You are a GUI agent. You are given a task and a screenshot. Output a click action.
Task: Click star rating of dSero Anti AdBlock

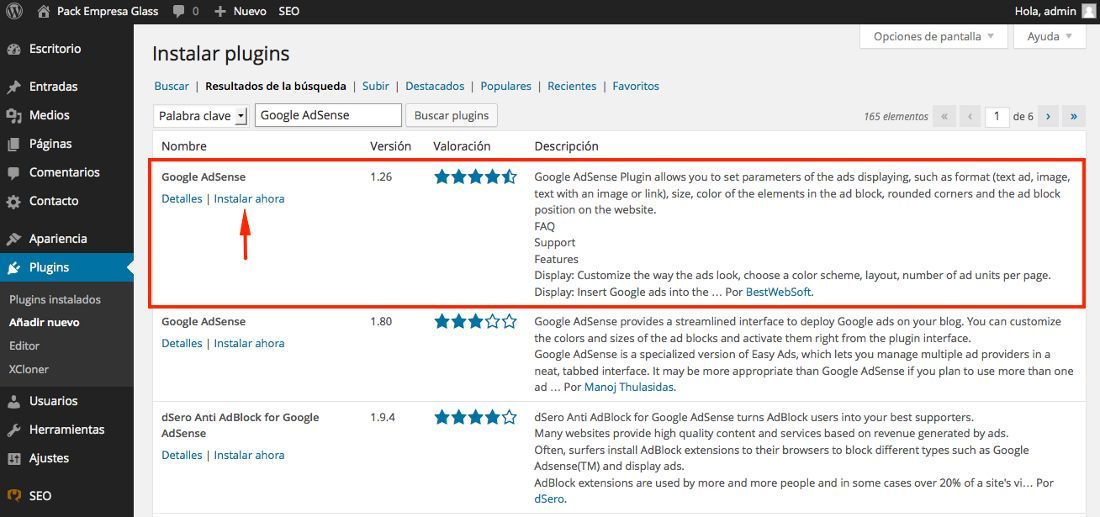point(475,417)
